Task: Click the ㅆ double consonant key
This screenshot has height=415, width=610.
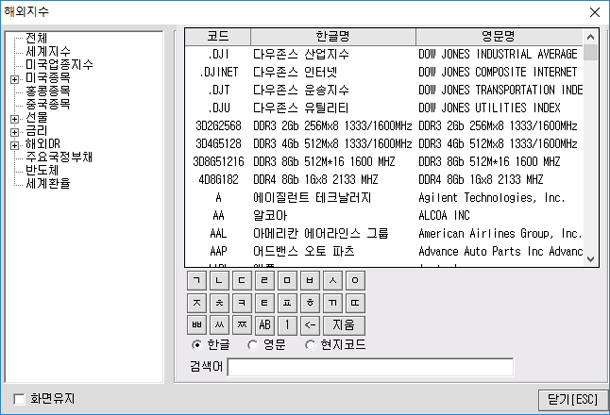Action: [x=219, y=326]
